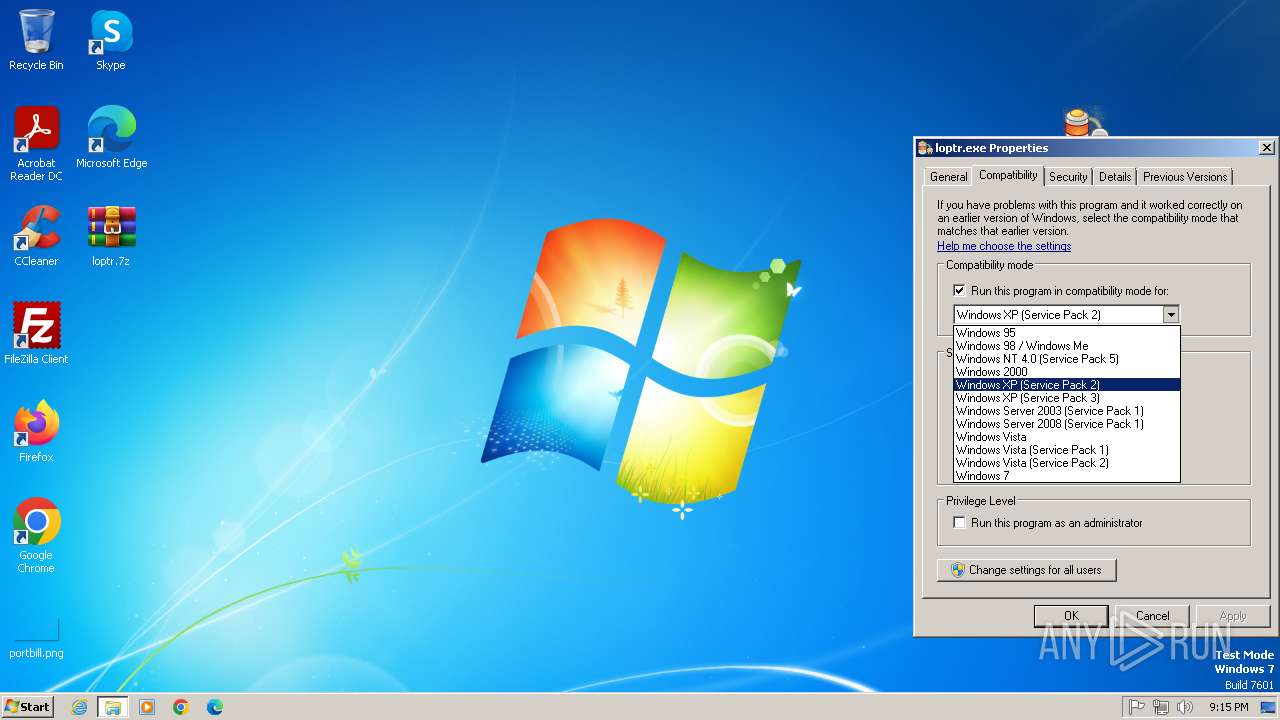The image size is (1280, 720).
Task: Click the Action Center flag tray icon
Action: (1137, 707)
